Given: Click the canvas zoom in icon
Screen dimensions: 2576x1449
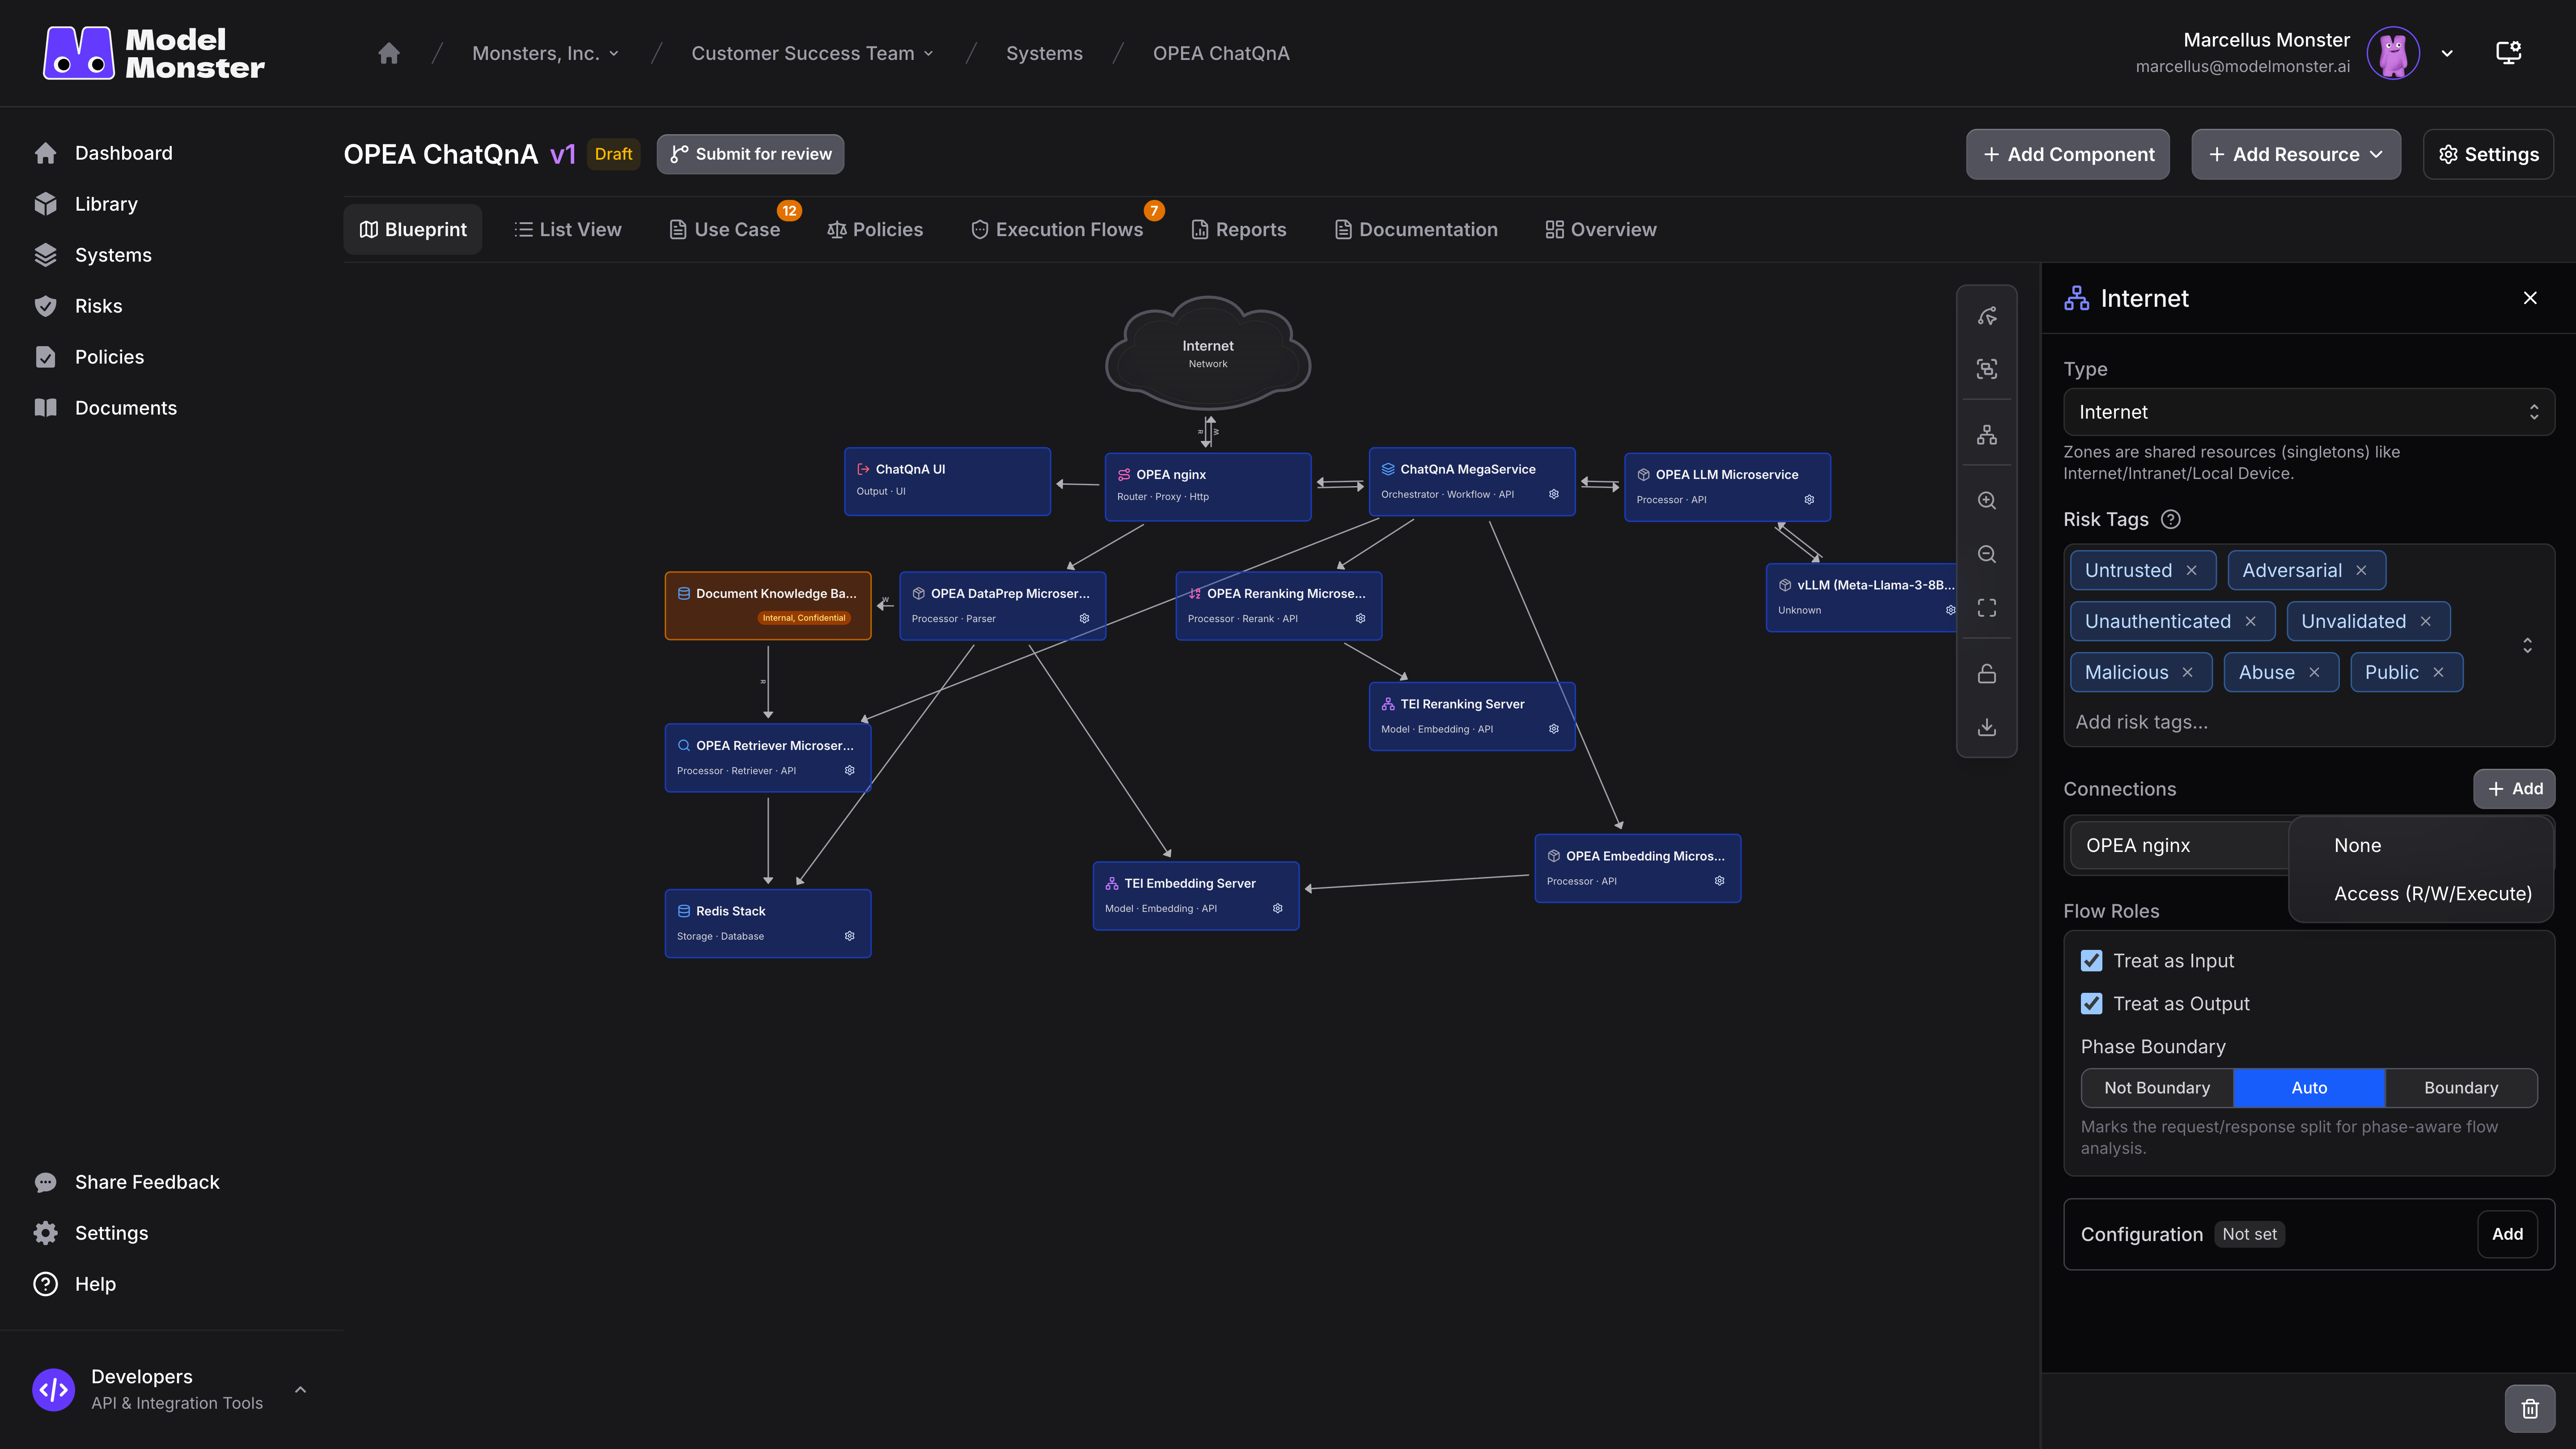Looking at the screenshot, I should pos(1987,500).
